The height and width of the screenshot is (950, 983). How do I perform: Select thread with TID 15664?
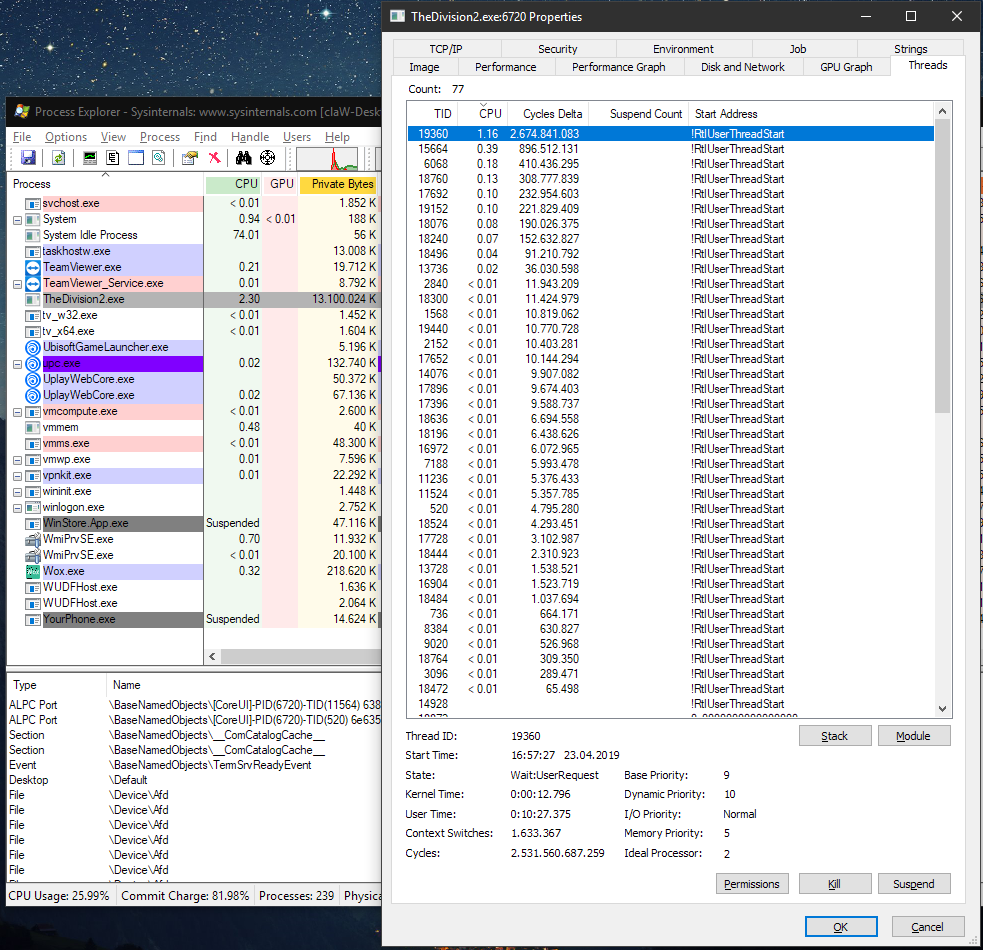671,149
